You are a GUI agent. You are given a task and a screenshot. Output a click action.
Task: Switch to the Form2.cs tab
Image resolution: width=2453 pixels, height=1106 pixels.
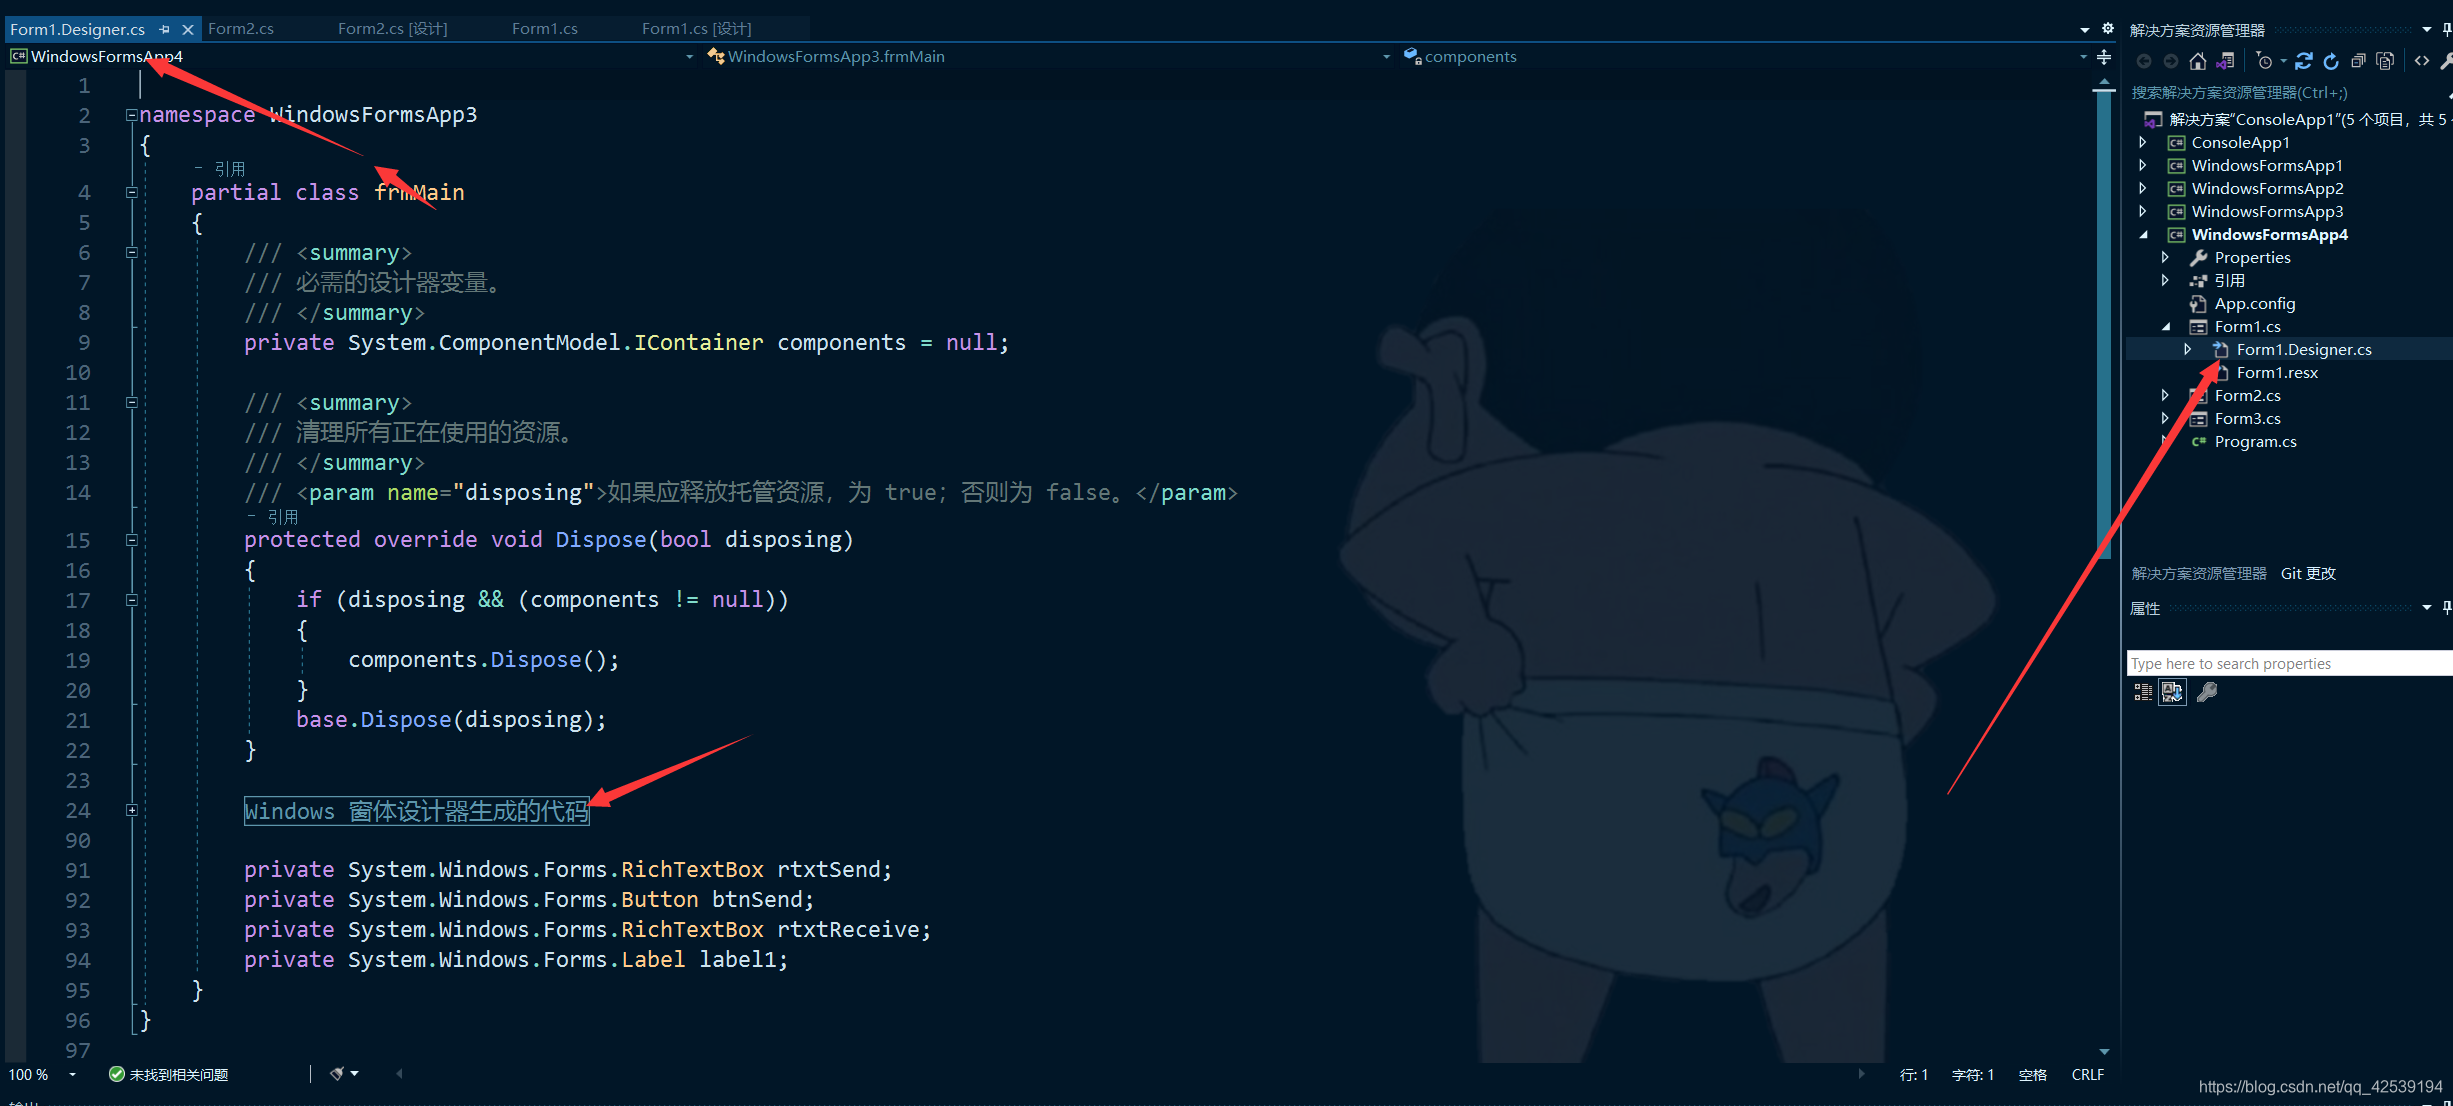241,29
